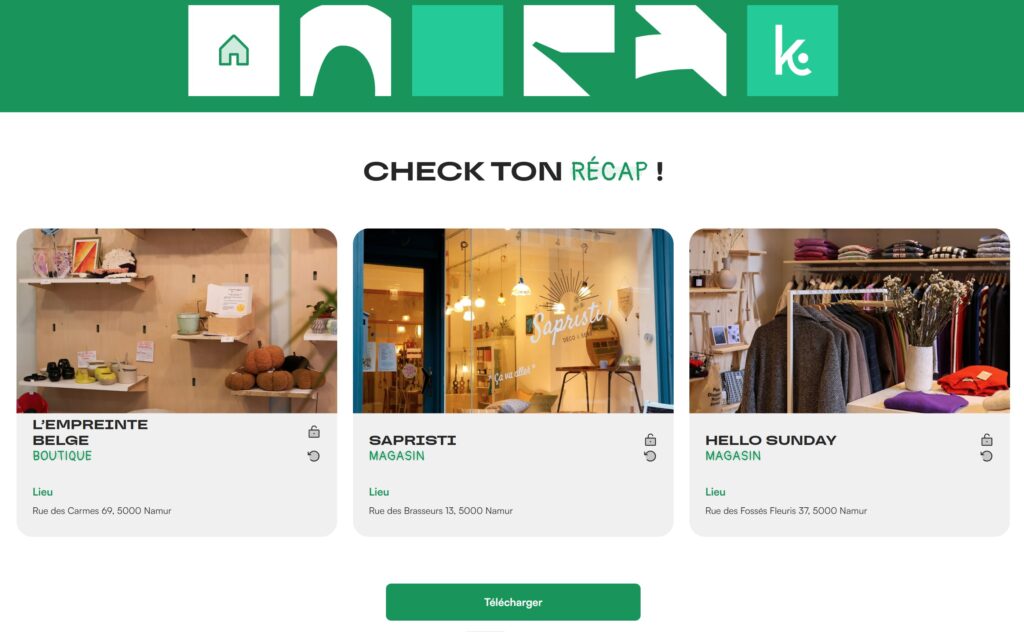Toggle the lock icon on L'Empreinte Belge card
1024x632 pixels.
click(314, 432)
